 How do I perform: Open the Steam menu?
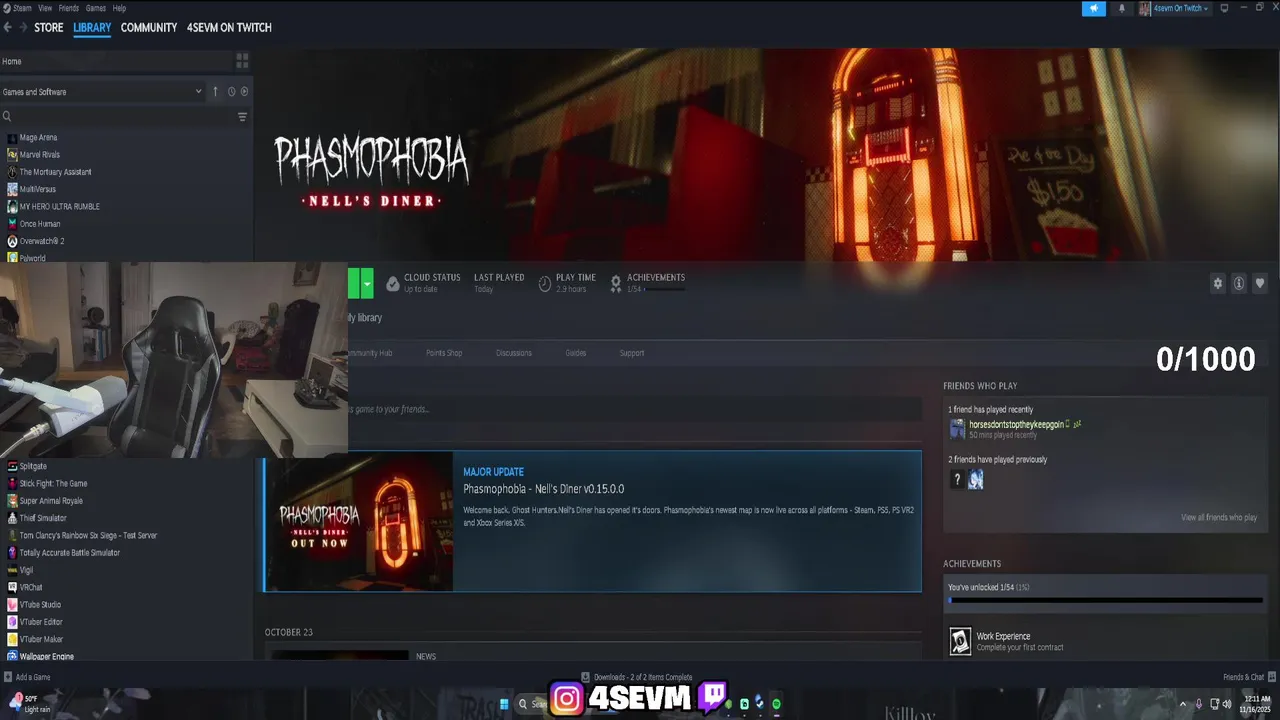pos(18,8)
